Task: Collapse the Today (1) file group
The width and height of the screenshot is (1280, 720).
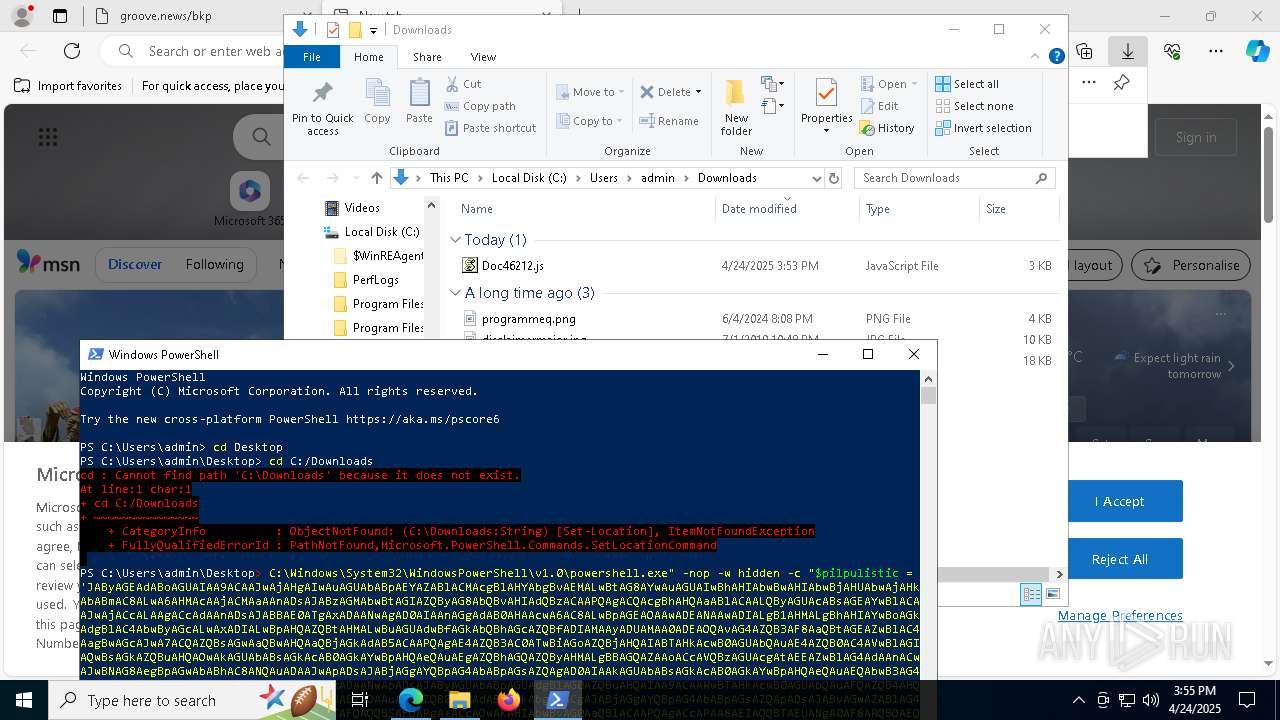Action: pyautogui.click(x=455, y=240)
